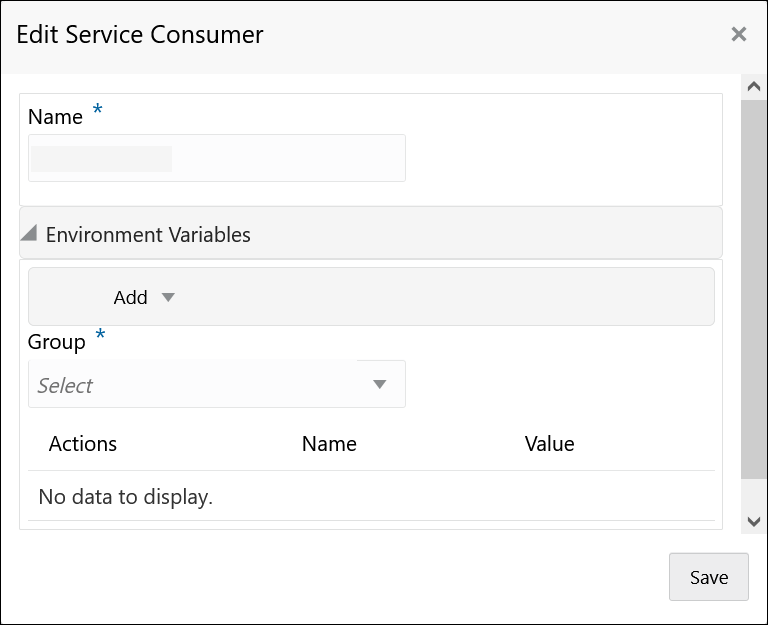Click the Value column header
768x625 pixels.
point(549,444)
